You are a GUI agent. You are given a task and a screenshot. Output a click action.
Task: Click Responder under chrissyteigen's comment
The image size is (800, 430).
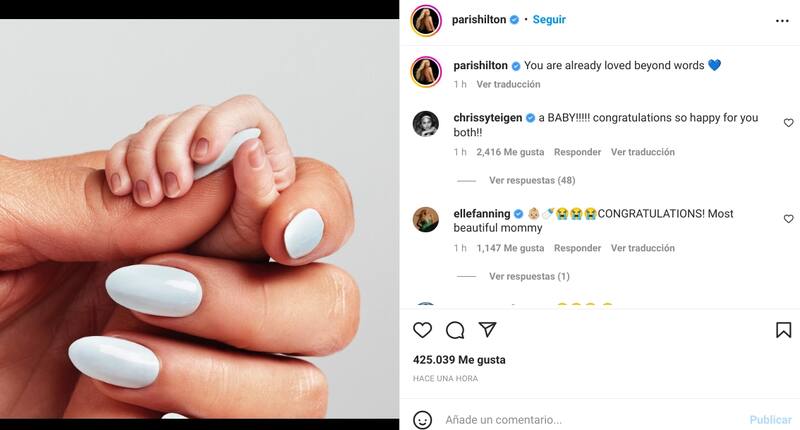(577, 152)
